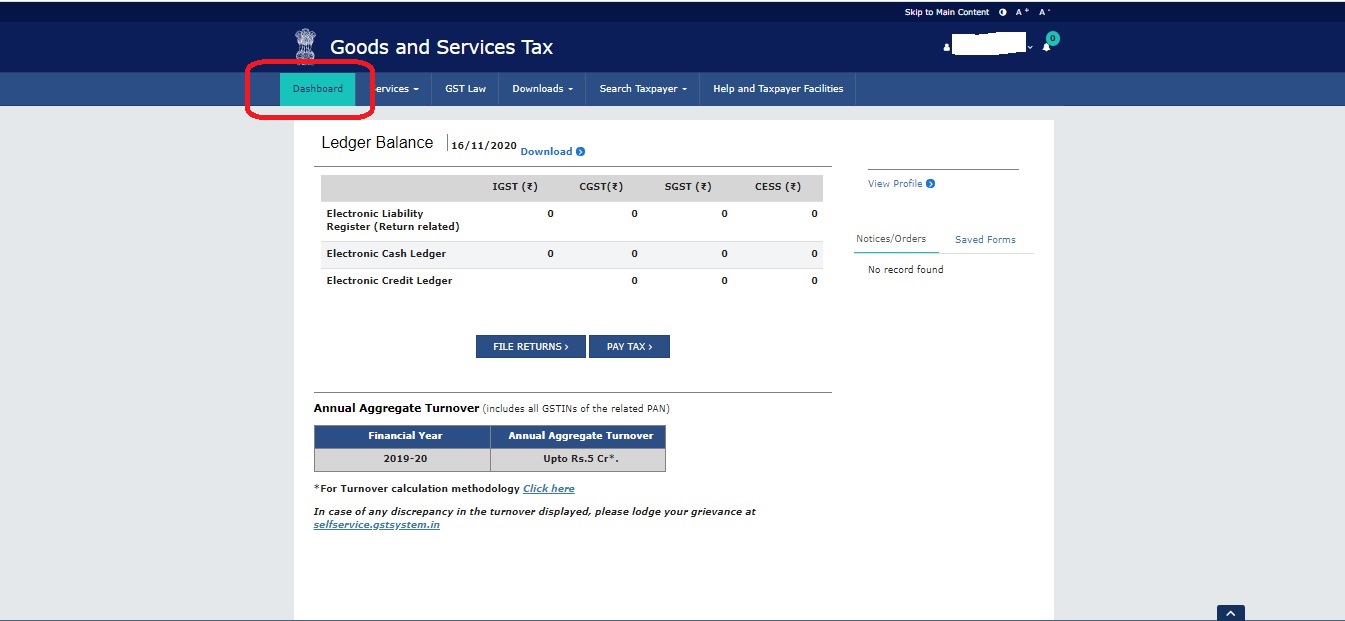Click the scroll-to-top arrow icon
Image resolution: width=1345 pixels, height=621 pixels.
(x=1230, y=613)
